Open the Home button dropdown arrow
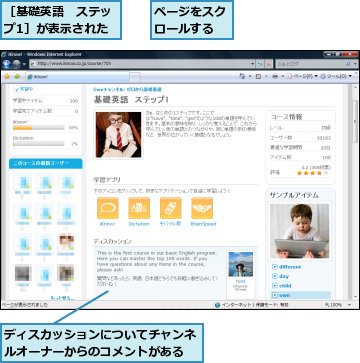The height and width of the screenshot is (363, 360). (250, 77)
